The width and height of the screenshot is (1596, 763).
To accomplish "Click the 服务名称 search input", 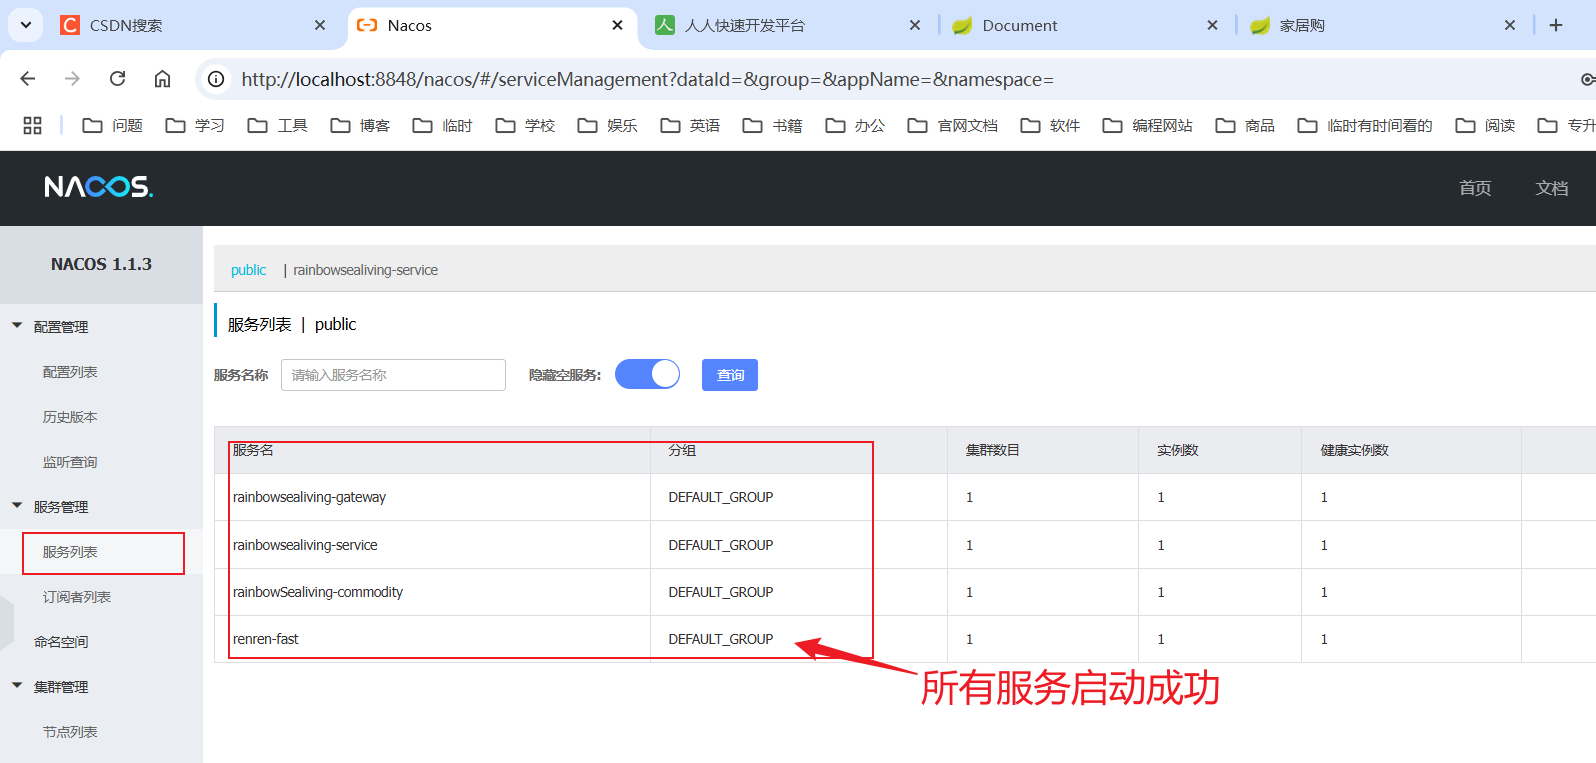I will click(393, 375).
